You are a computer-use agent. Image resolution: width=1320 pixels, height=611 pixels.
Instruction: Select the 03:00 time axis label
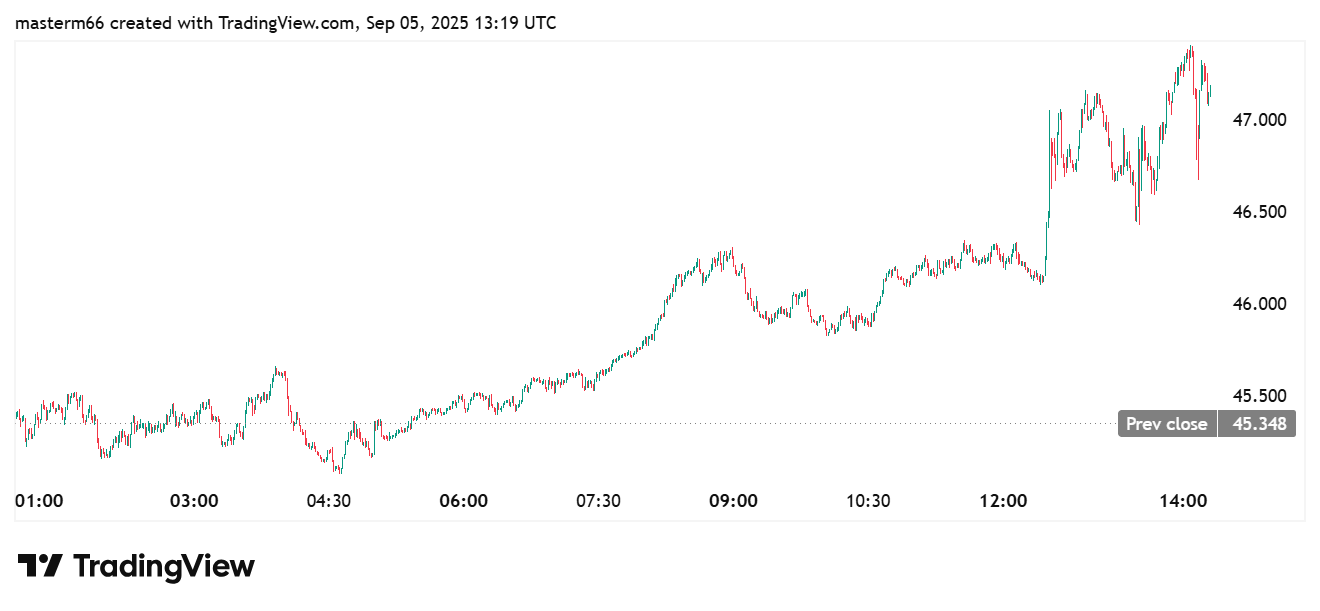click(194, 500)
